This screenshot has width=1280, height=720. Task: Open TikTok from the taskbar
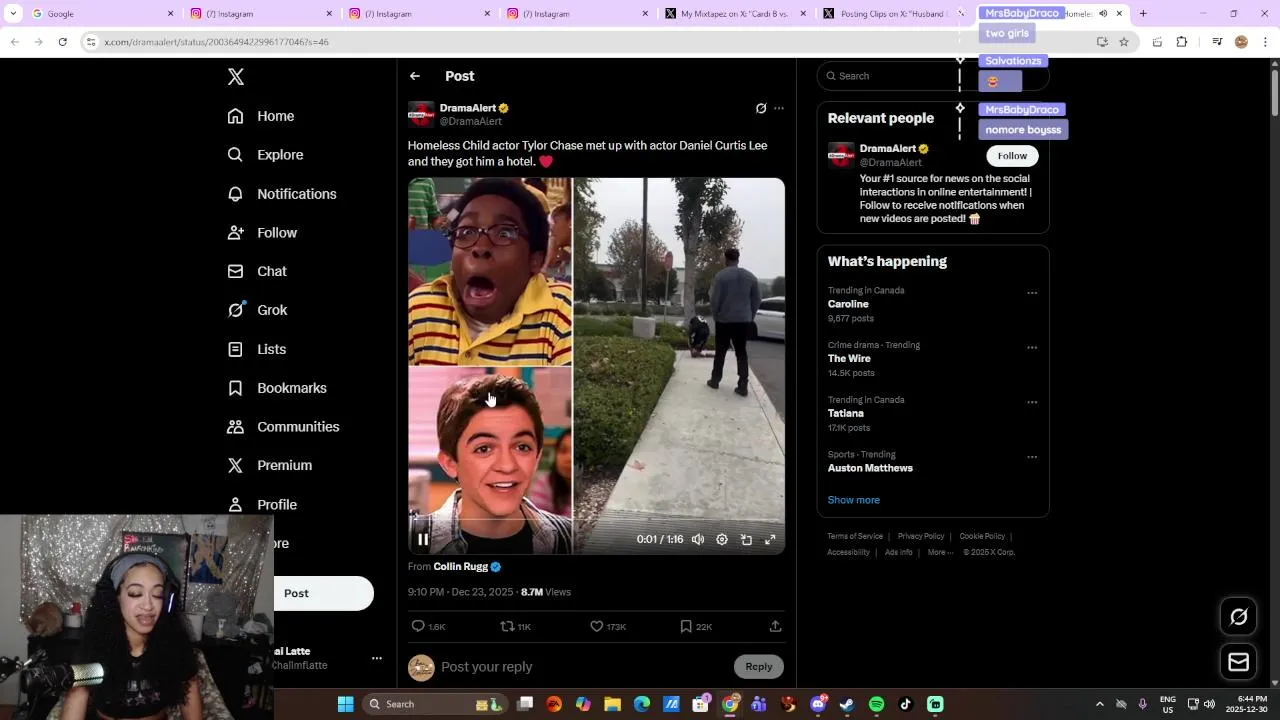click(906, 704)
